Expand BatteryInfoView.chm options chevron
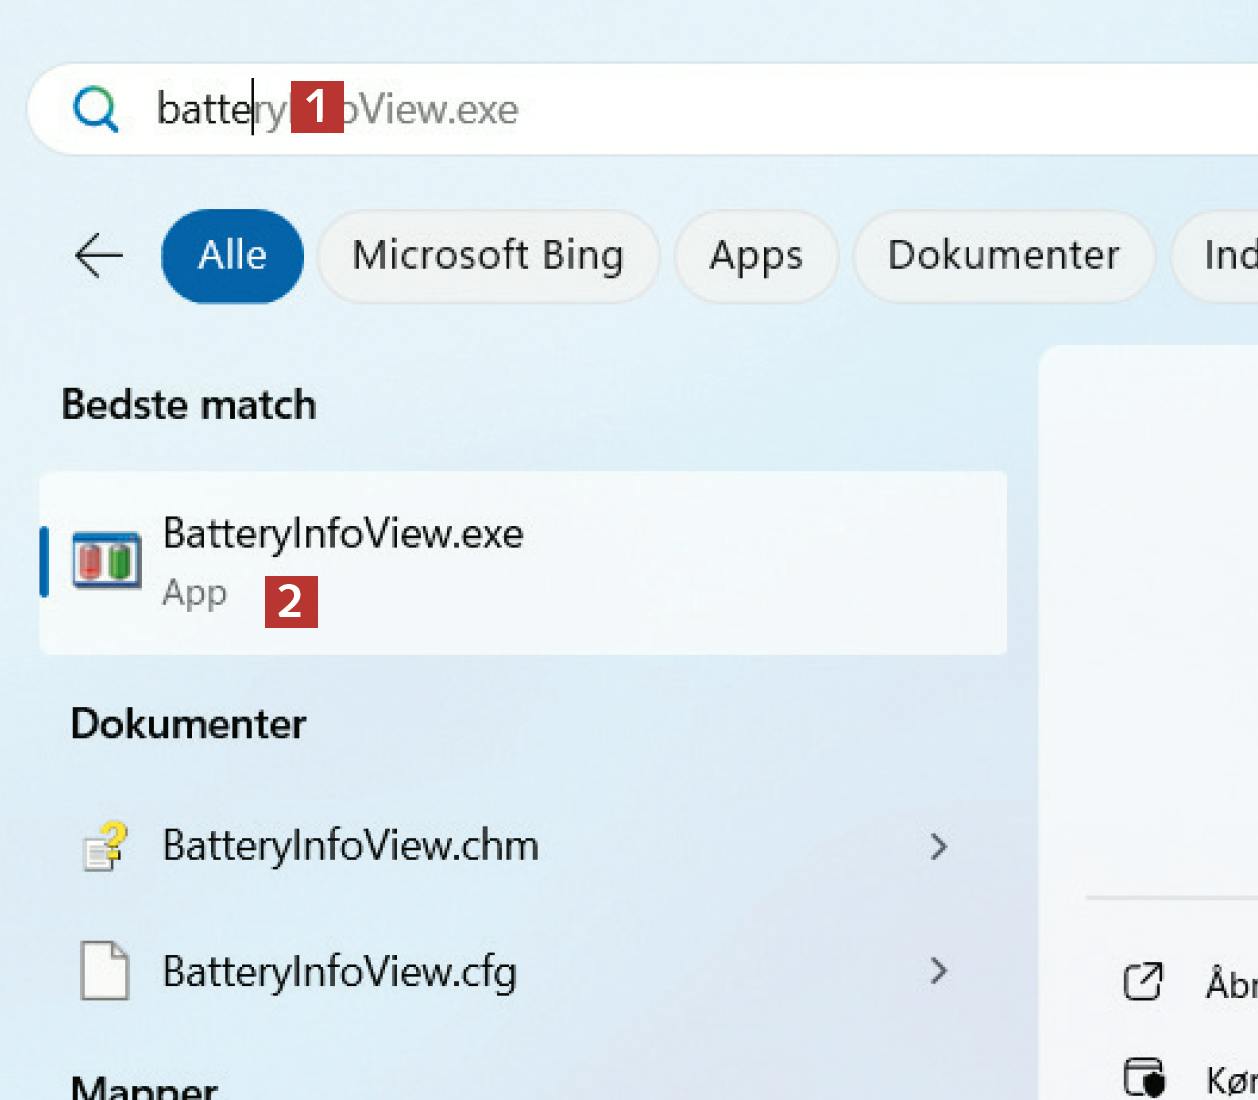This screenshot has width=1258, height=1100. point(938,847)
